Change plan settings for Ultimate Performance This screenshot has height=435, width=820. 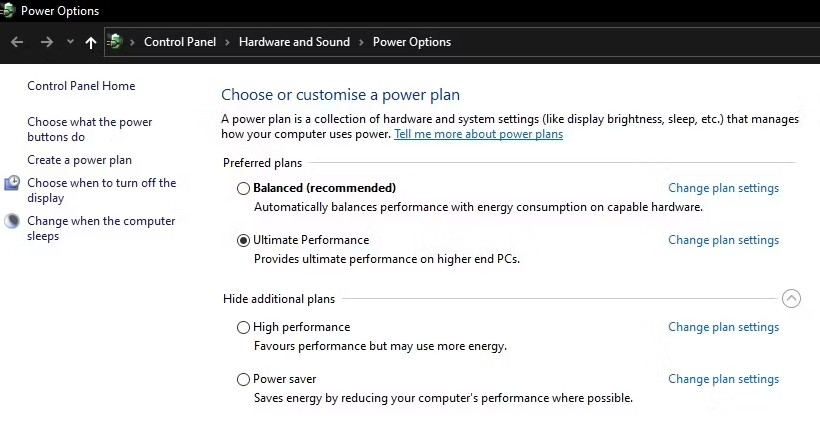pos(724,240)
